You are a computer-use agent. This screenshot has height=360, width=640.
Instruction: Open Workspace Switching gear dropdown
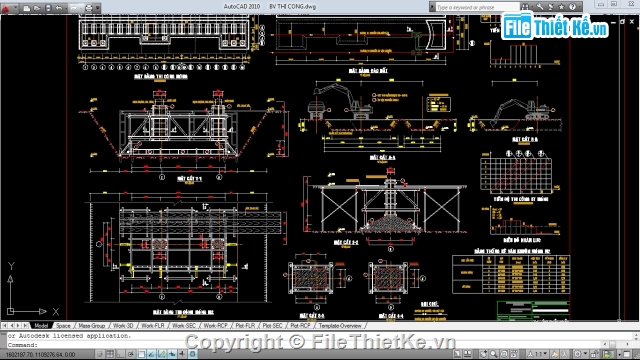click(579, 354)
